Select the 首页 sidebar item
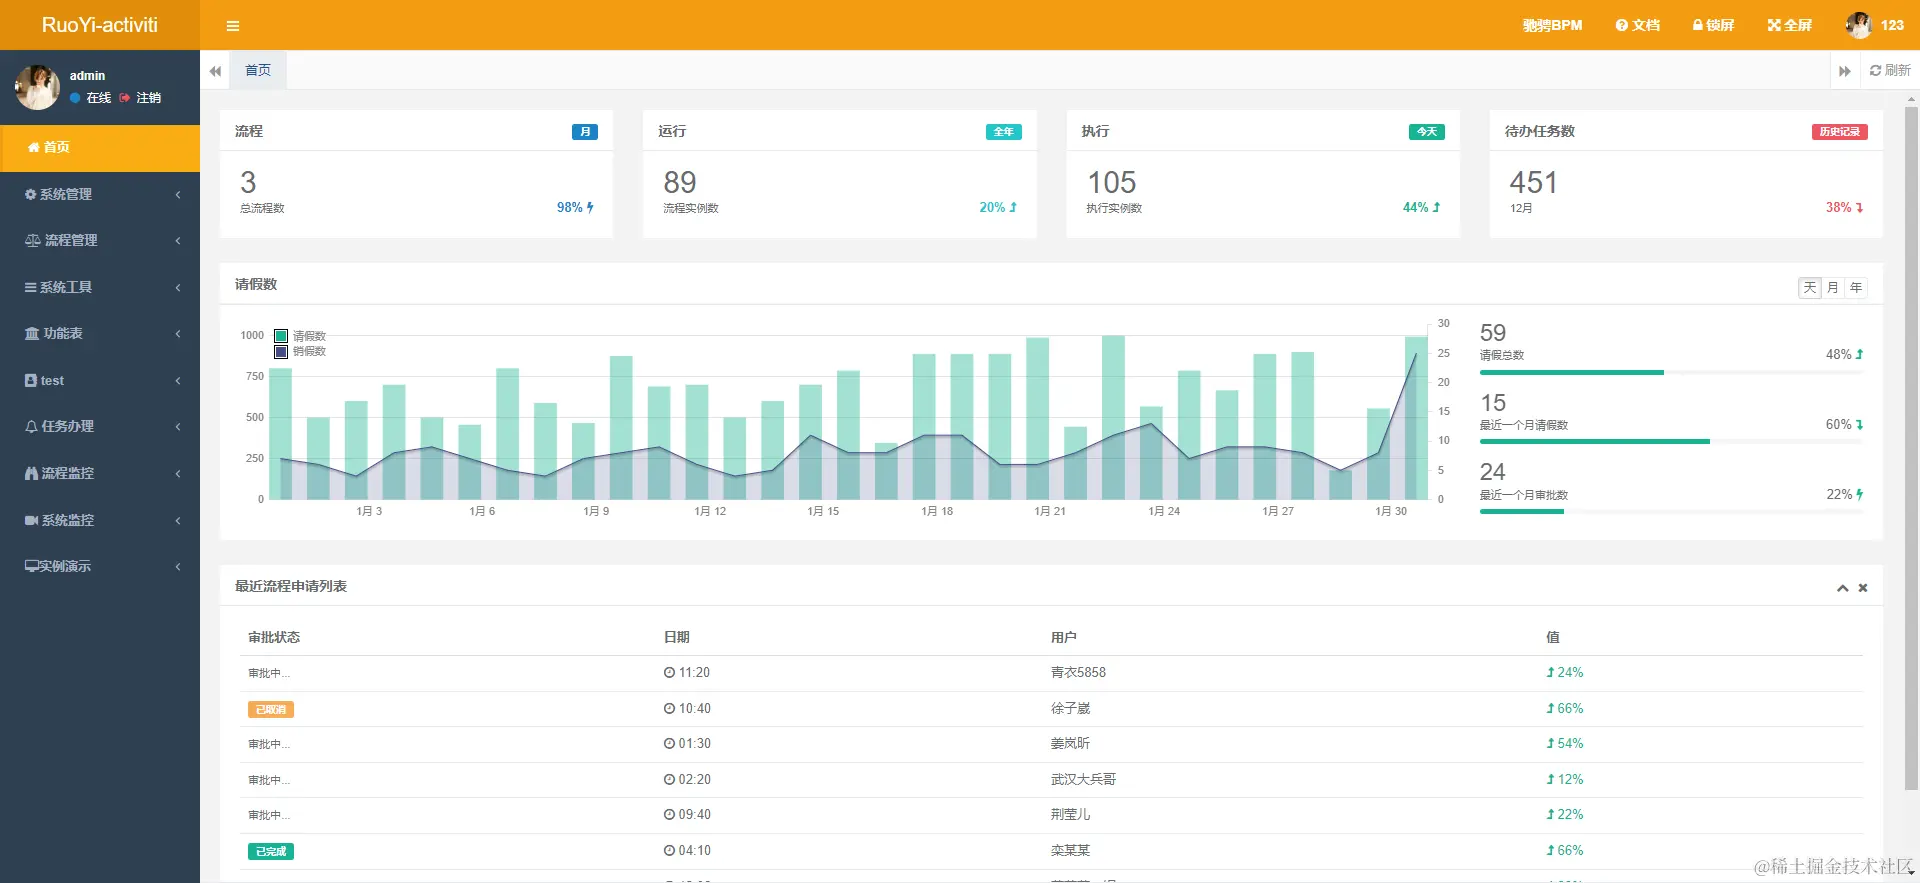 pyautogui.click(x=100, y=147)
